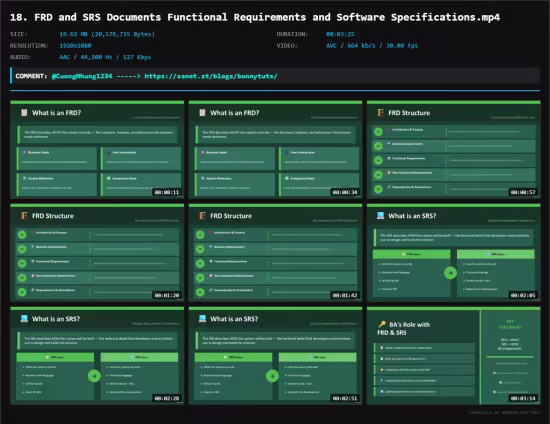Select the file title ending in Specifications.mp4

(x=255, y=17)
